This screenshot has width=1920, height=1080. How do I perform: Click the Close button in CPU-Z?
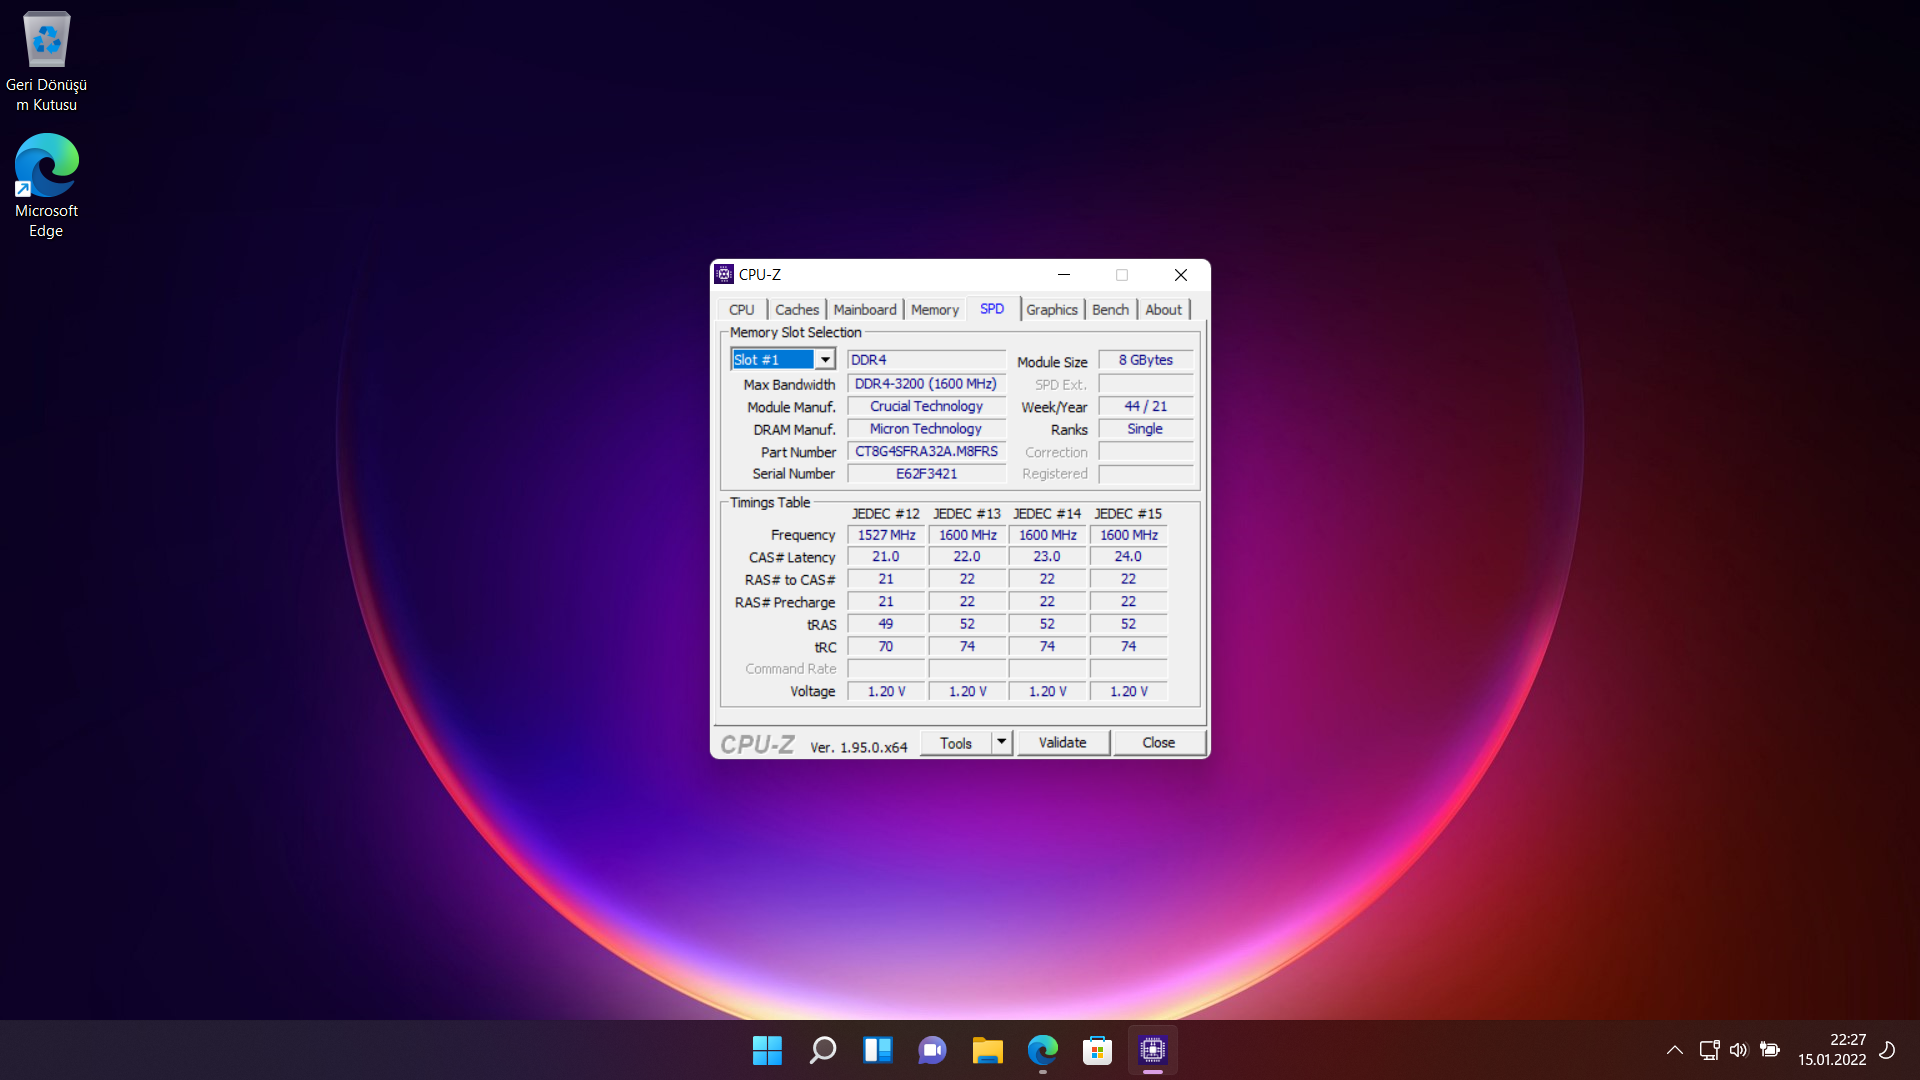click(x=1158, y=742)
